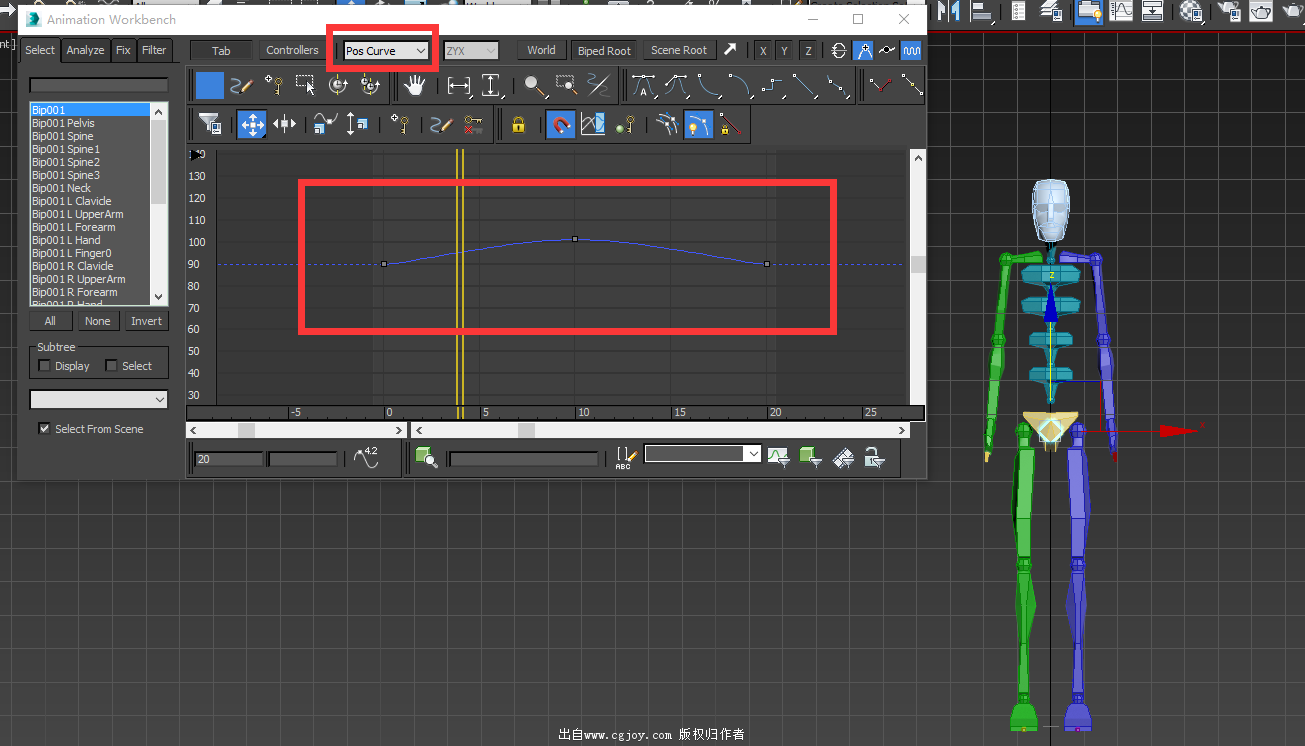Viewport: 1305px width, 746px height.
Task: Click the Controllers button
Action: (292, 50)
